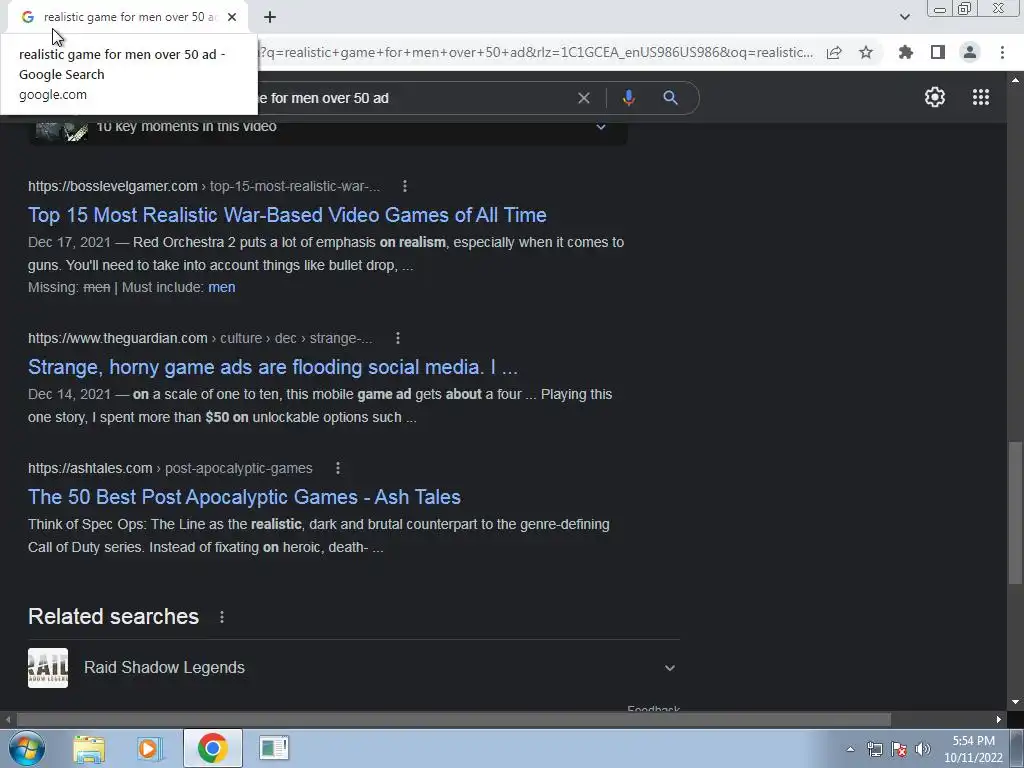The image size is (1024, 768).
Task: Open the tab search dropdown arrow
Action: pos(904,17)
